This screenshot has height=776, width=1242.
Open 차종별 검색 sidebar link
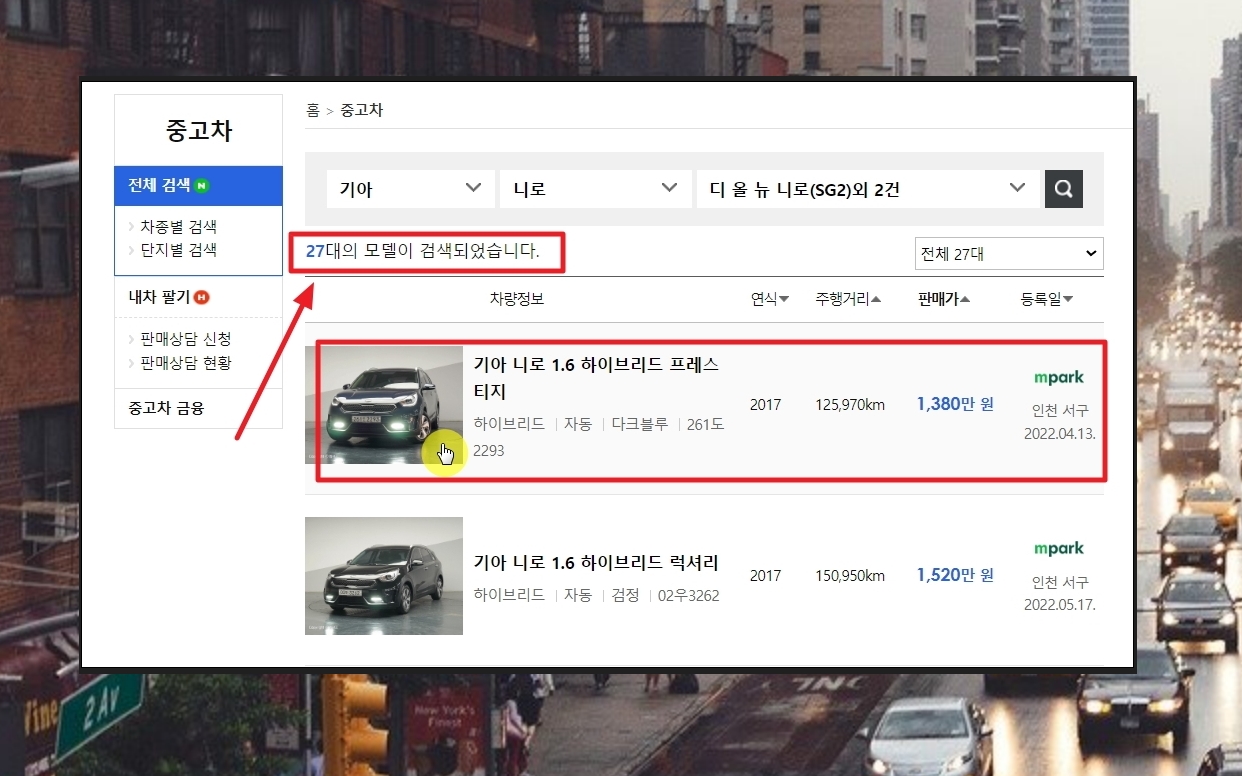[178, 227]
